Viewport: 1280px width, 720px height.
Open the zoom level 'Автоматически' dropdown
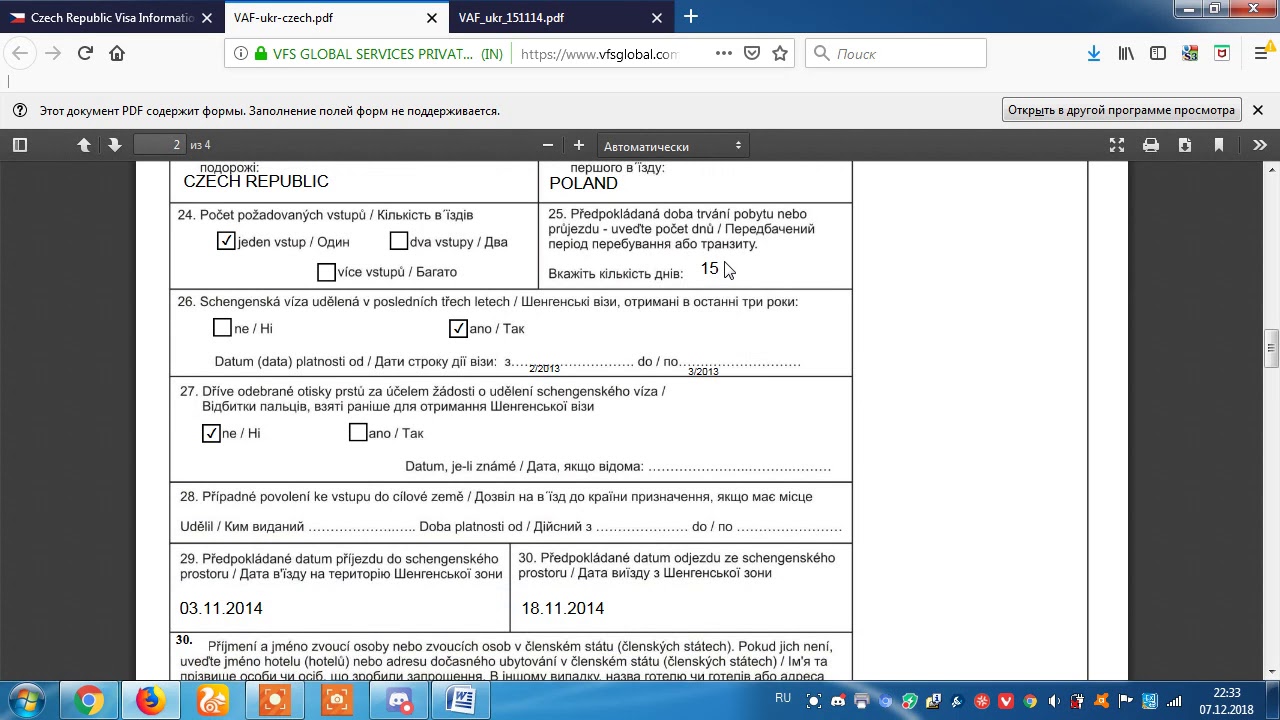point(673,146)
